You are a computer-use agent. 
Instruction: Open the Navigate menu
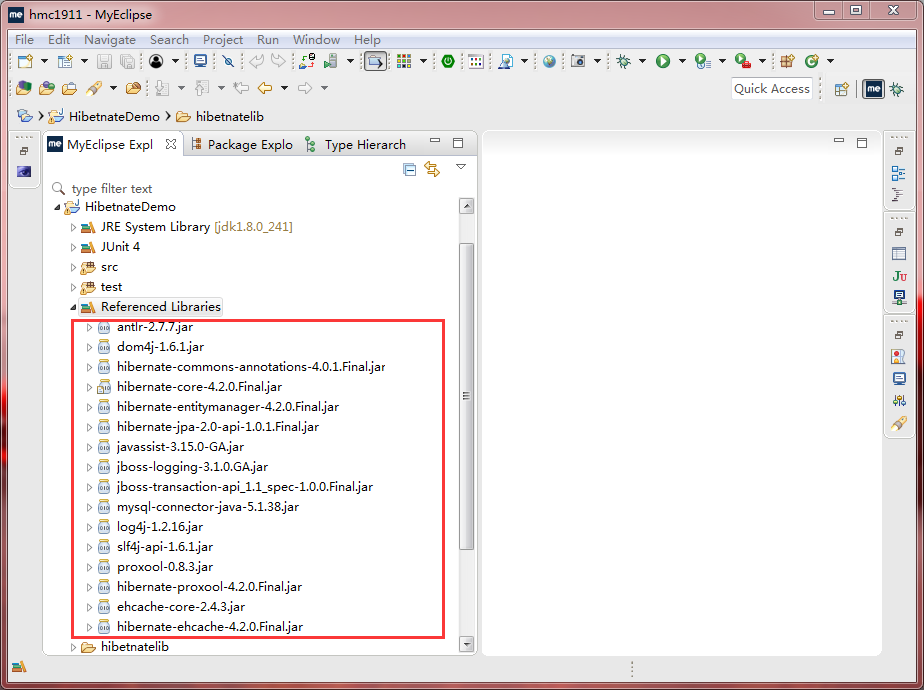point(110,39)
